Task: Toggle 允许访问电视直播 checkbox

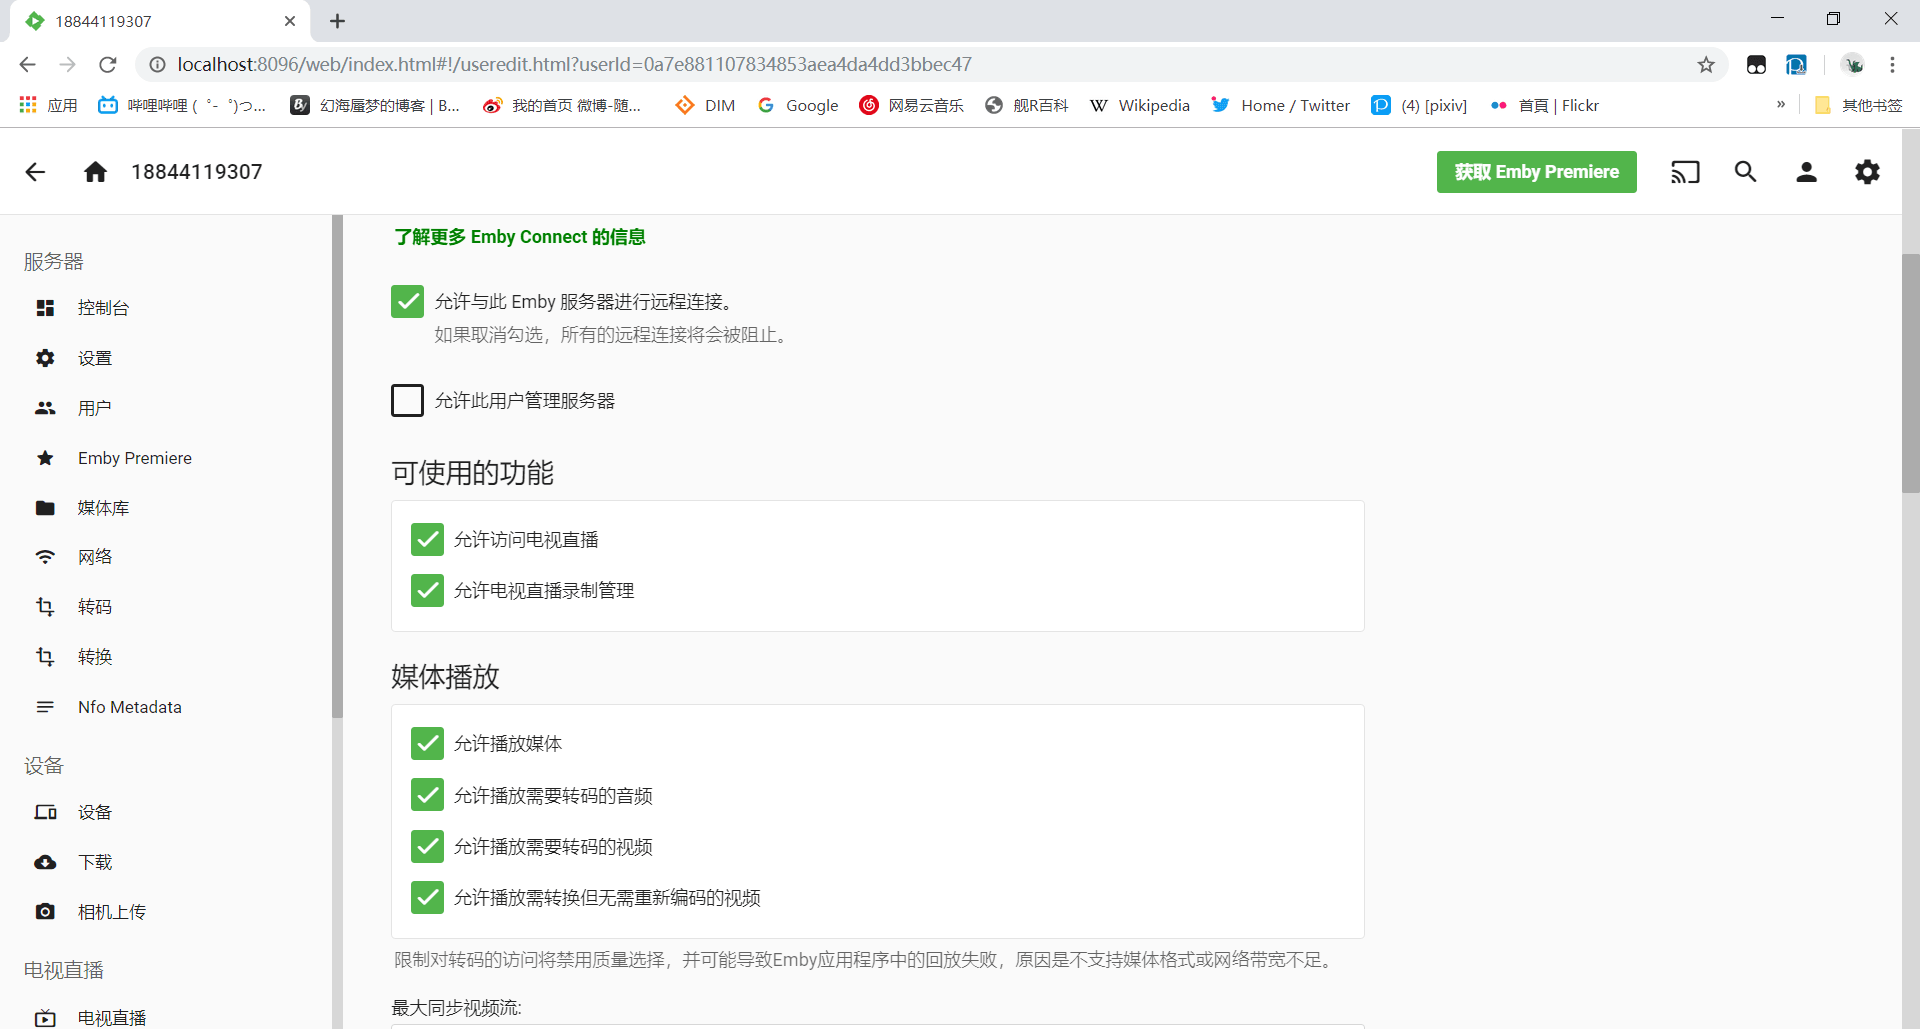Action: pyautogui.click(x=427, y=539)
